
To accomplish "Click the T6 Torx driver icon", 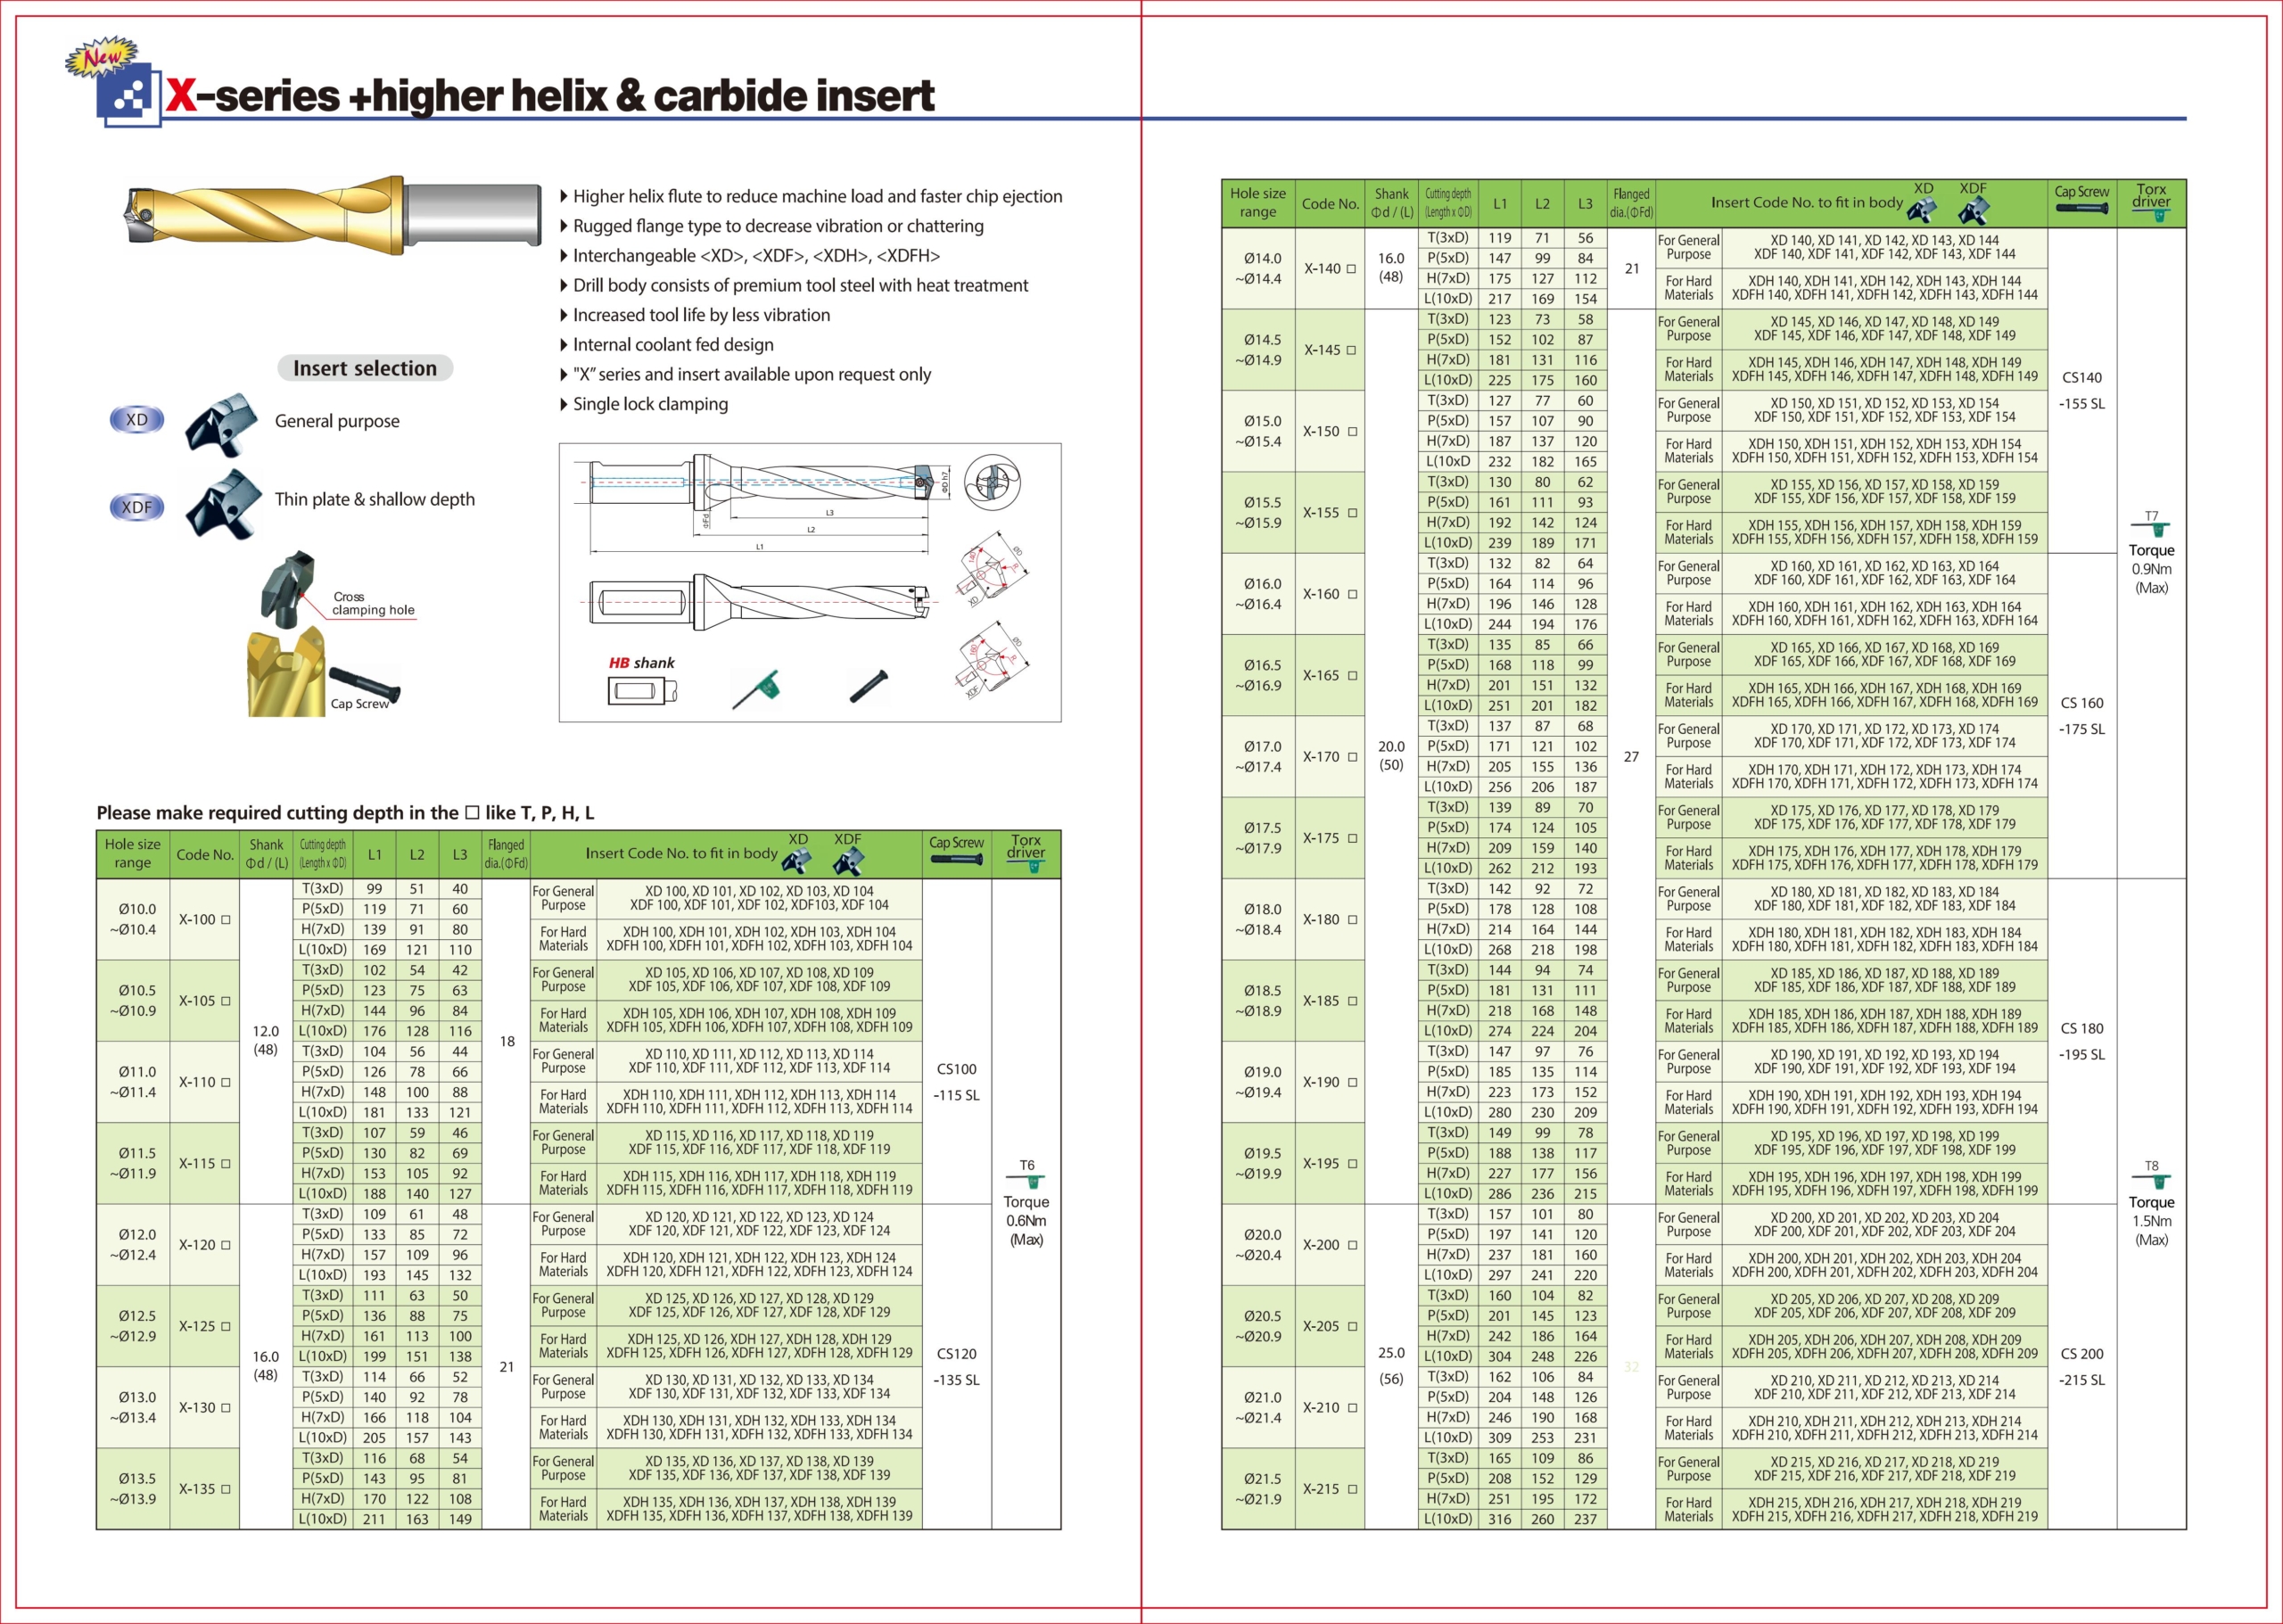I will 1027,1181.
